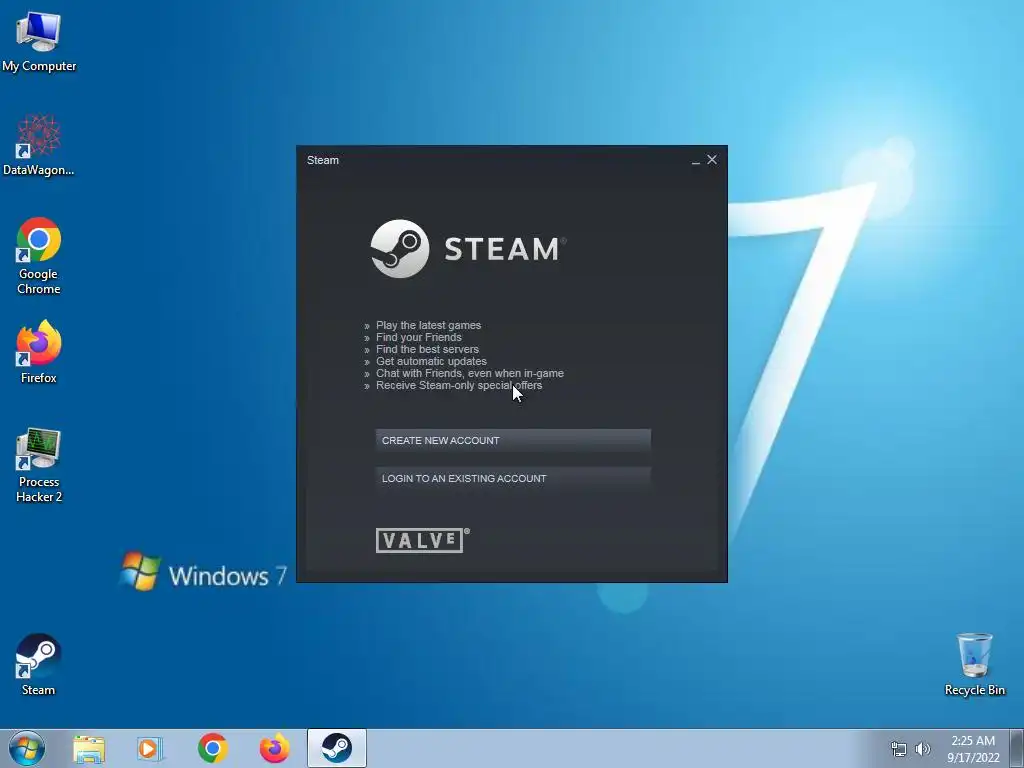This screenshot has height=768, width=1024.
Task: Open the network tray icon
Action: tap(899, 749)
